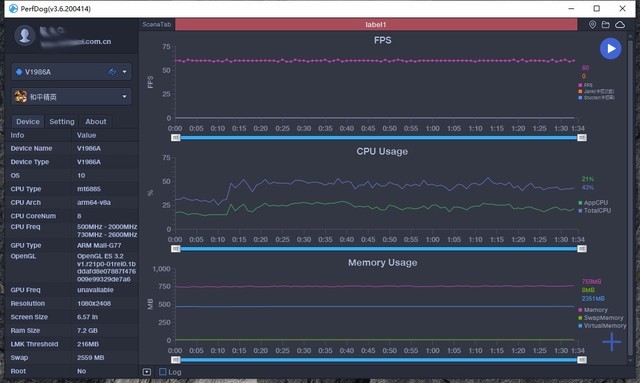The image size is (640, 383).
Task: Select the CPU CoreNum row label
Action: tap(33, 216)
